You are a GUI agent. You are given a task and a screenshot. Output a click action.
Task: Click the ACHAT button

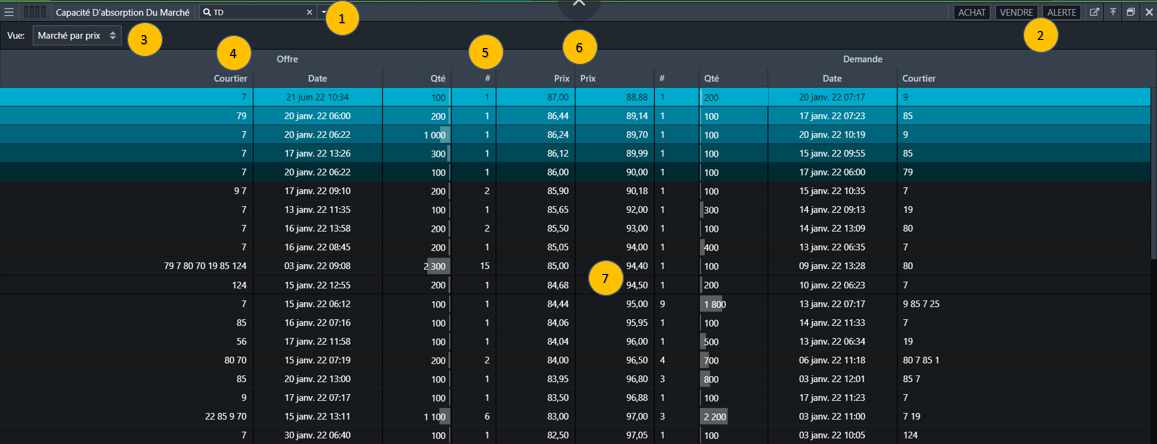click(970, 12)
